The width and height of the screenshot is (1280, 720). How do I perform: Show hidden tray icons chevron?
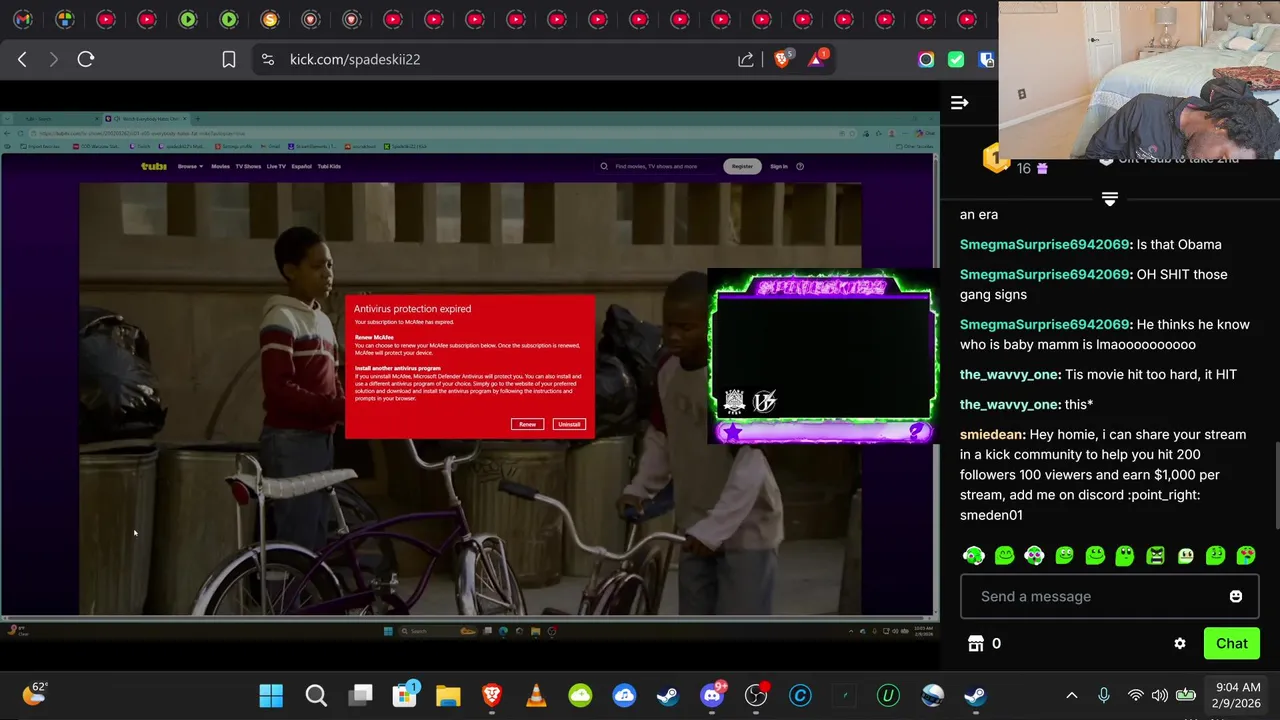point(1072,695)
